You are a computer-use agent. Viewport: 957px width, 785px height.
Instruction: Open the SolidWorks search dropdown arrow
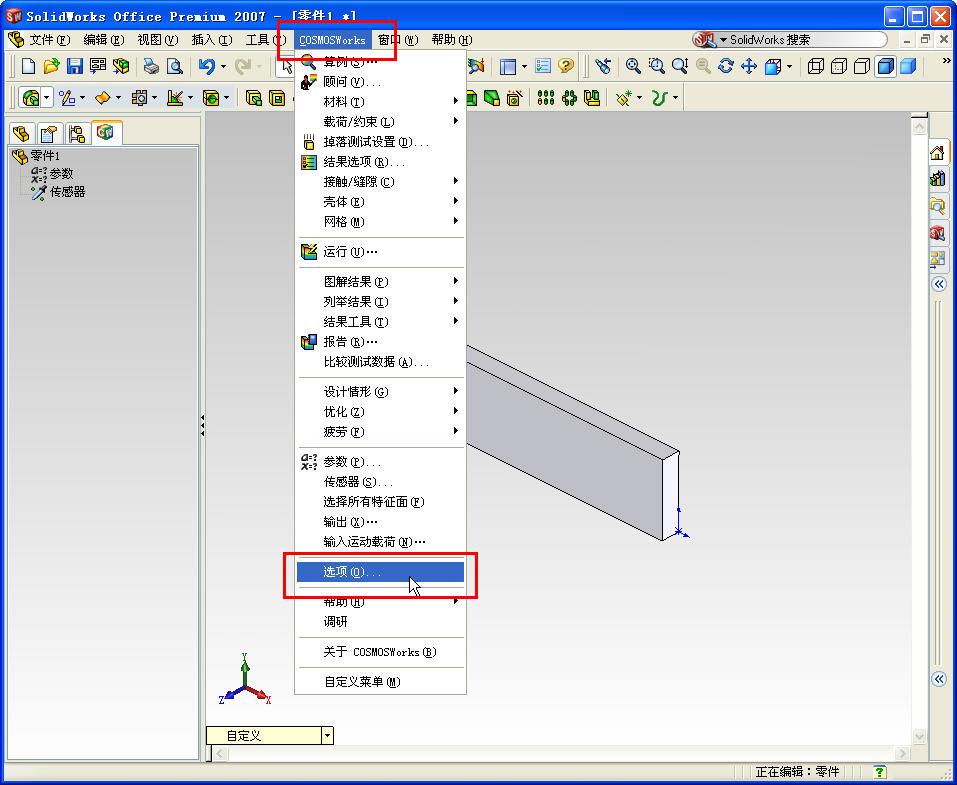point(724,40)
